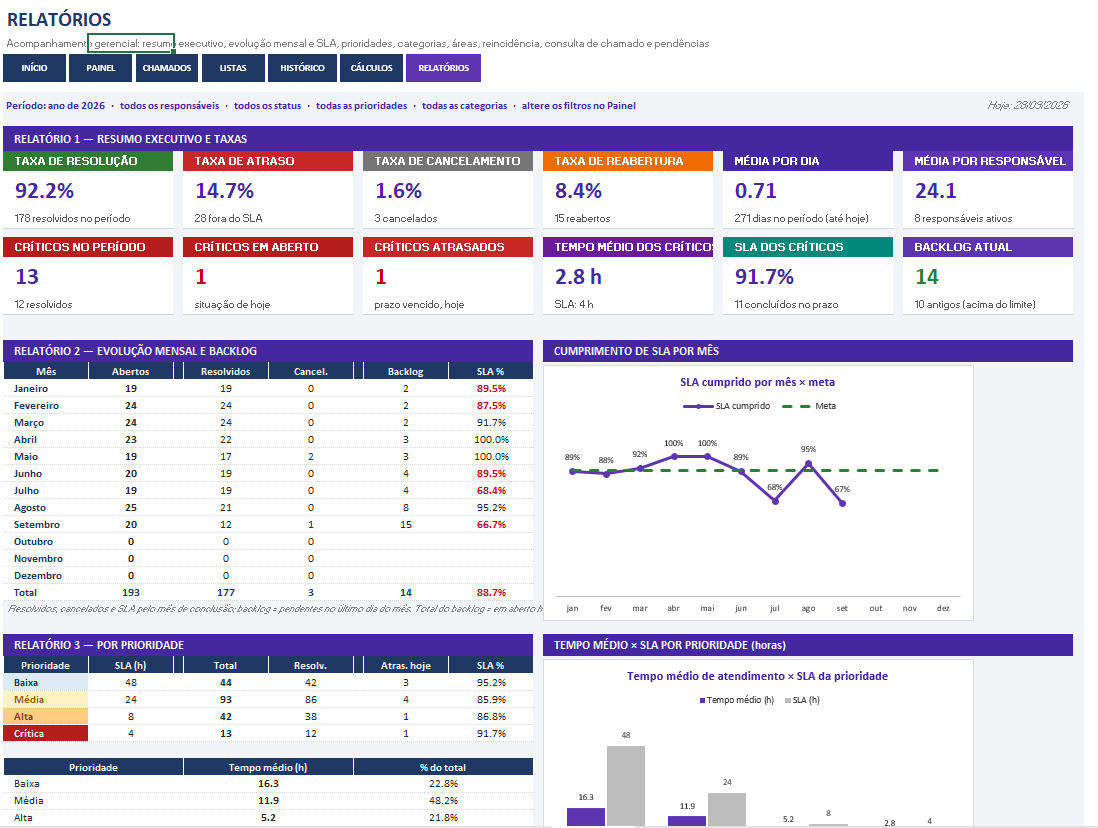This screenshot has width=1098, height=828.
Task: Click 'todas as categorias' filter text
Action: (x=464, y=106)
